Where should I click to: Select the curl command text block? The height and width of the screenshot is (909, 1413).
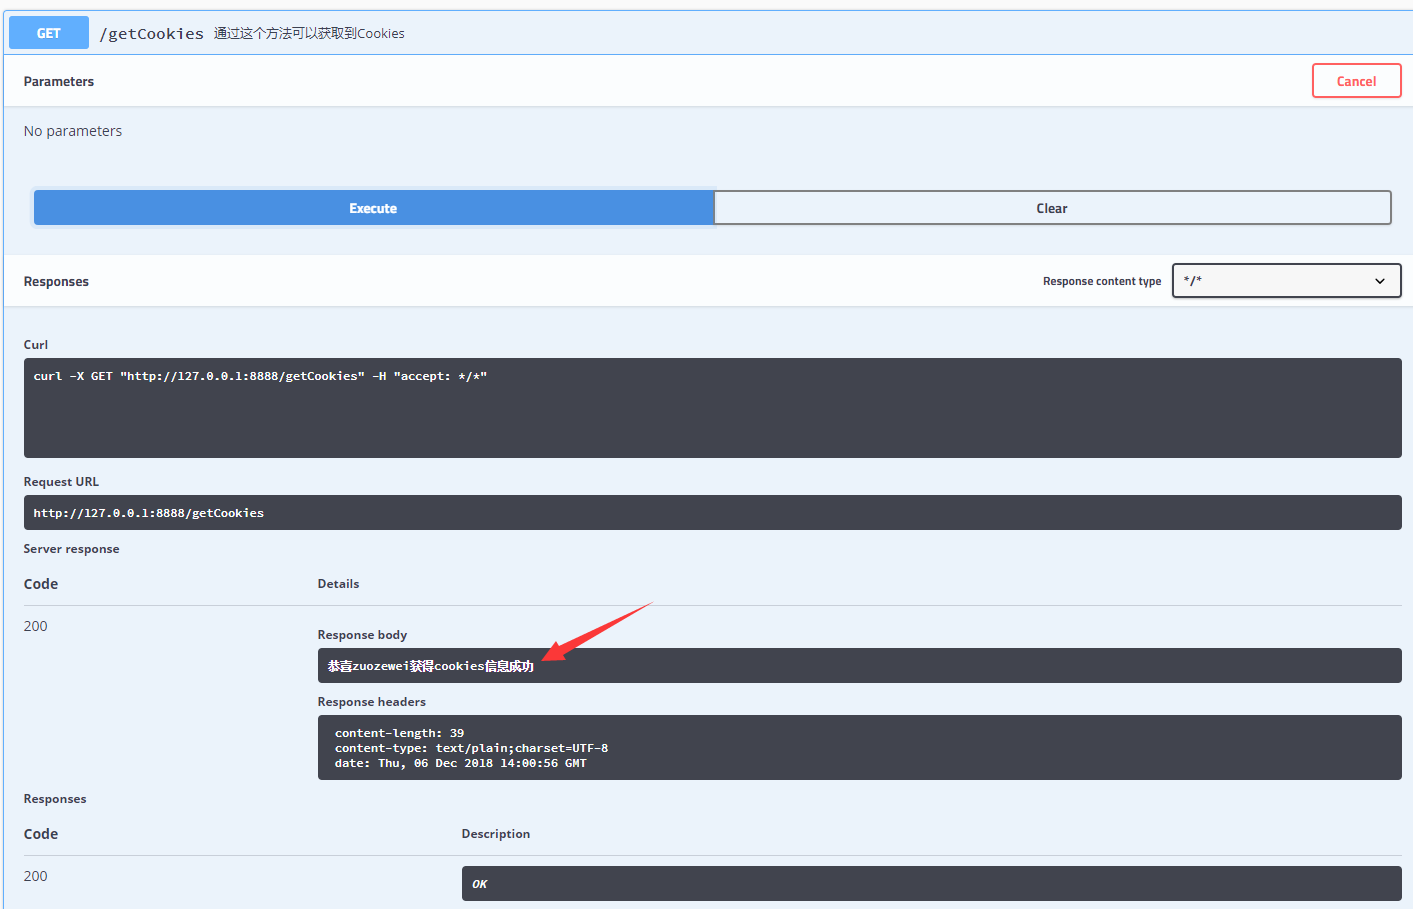click(712, 408)
